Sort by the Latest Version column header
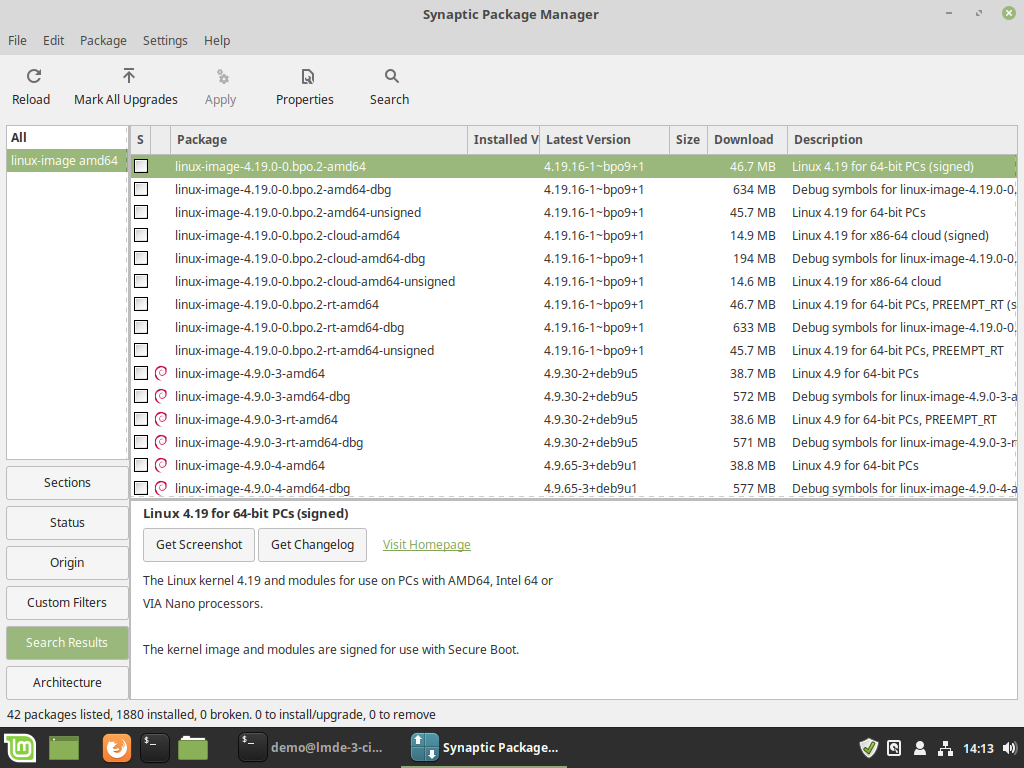This screenshot has width=1024, height=768. pyautogui.click(x=605, y=140)
